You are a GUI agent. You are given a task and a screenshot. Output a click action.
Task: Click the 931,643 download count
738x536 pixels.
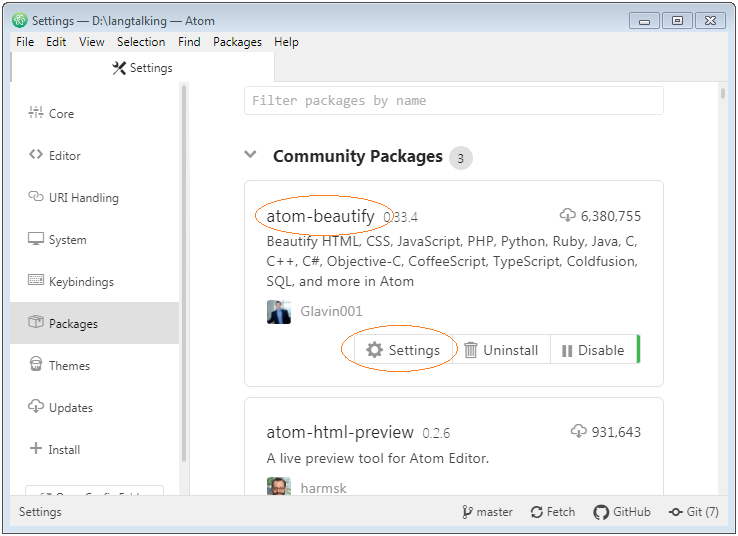[x=616, y=432]
